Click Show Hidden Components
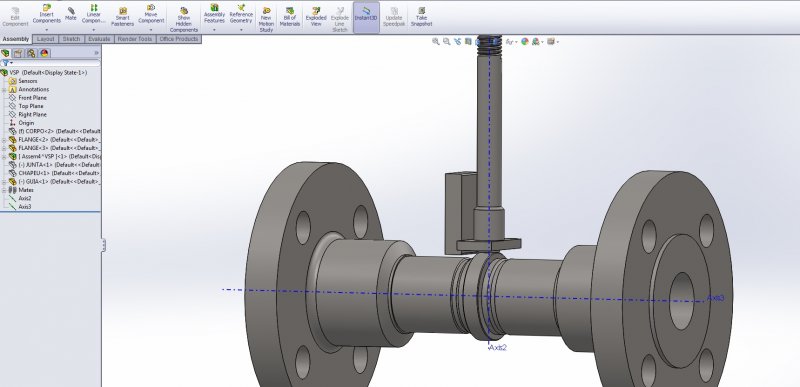 [184, 20]
